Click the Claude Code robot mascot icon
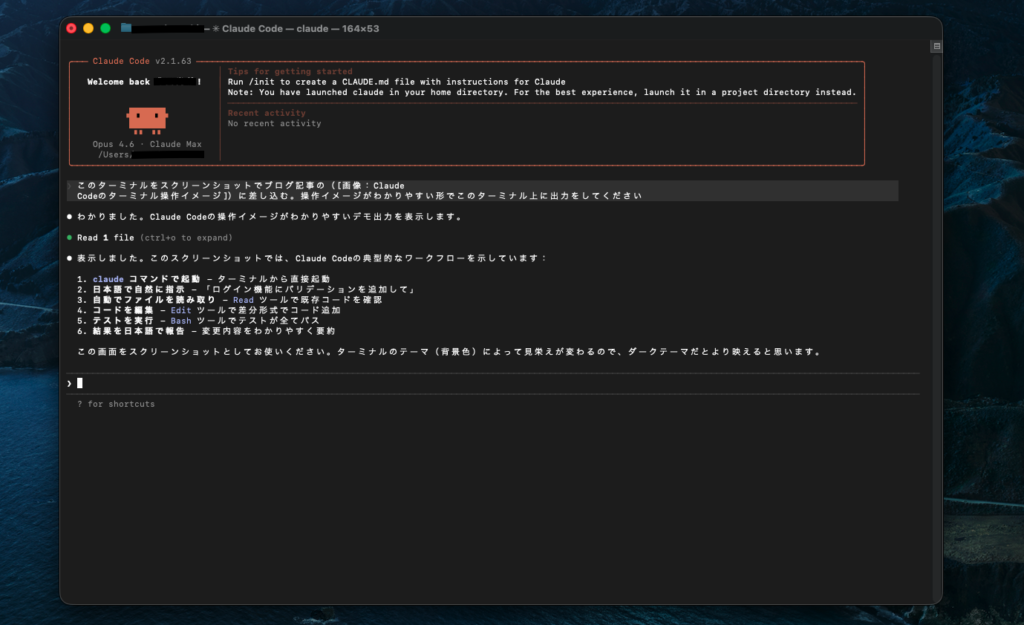 [146, 120]
